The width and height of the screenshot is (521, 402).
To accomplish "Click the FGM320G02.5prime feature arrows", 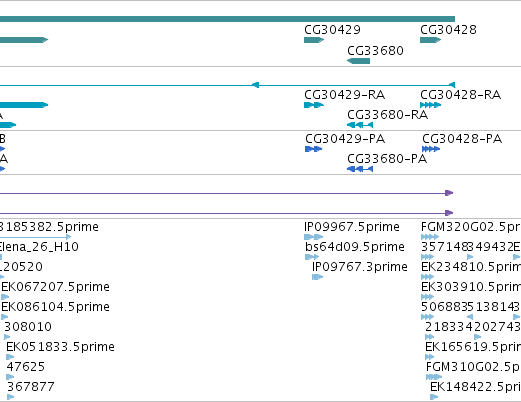I will coord(430,237).
